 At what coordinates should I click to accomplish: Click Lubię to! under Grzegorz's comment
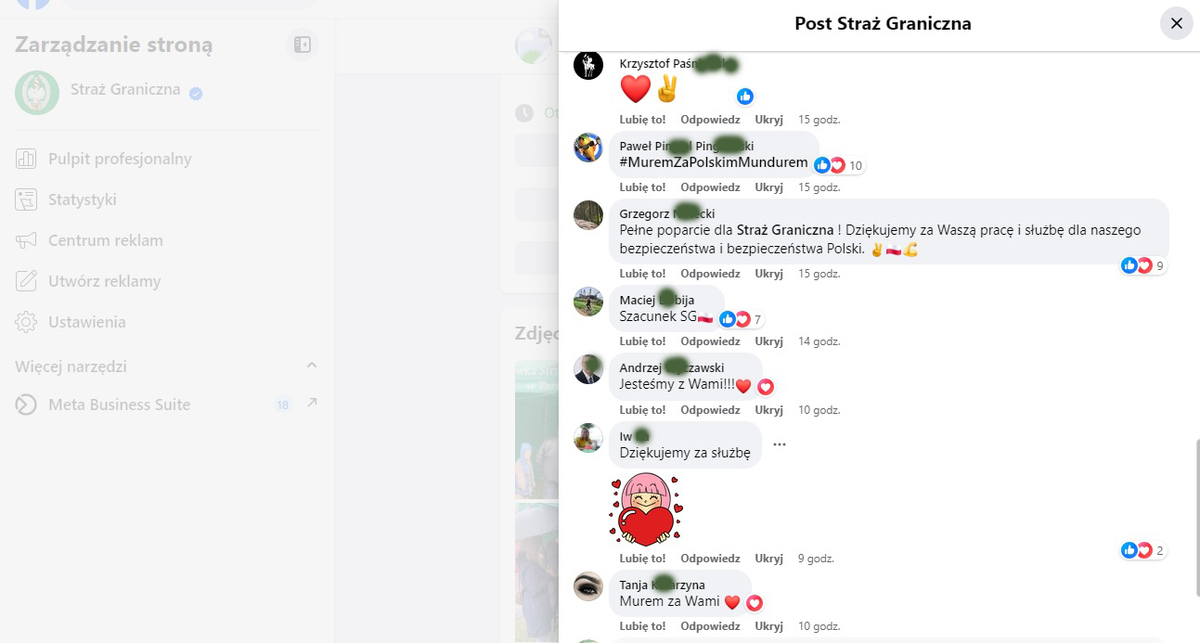[x=642, y=273]
